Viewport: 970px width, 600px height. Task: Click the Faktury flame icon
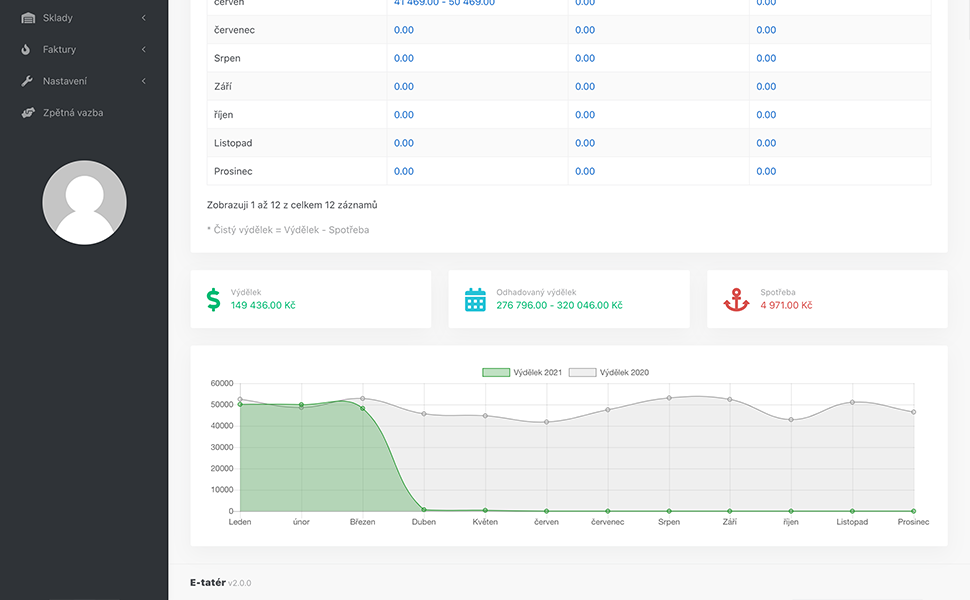[x=25, y=49]
